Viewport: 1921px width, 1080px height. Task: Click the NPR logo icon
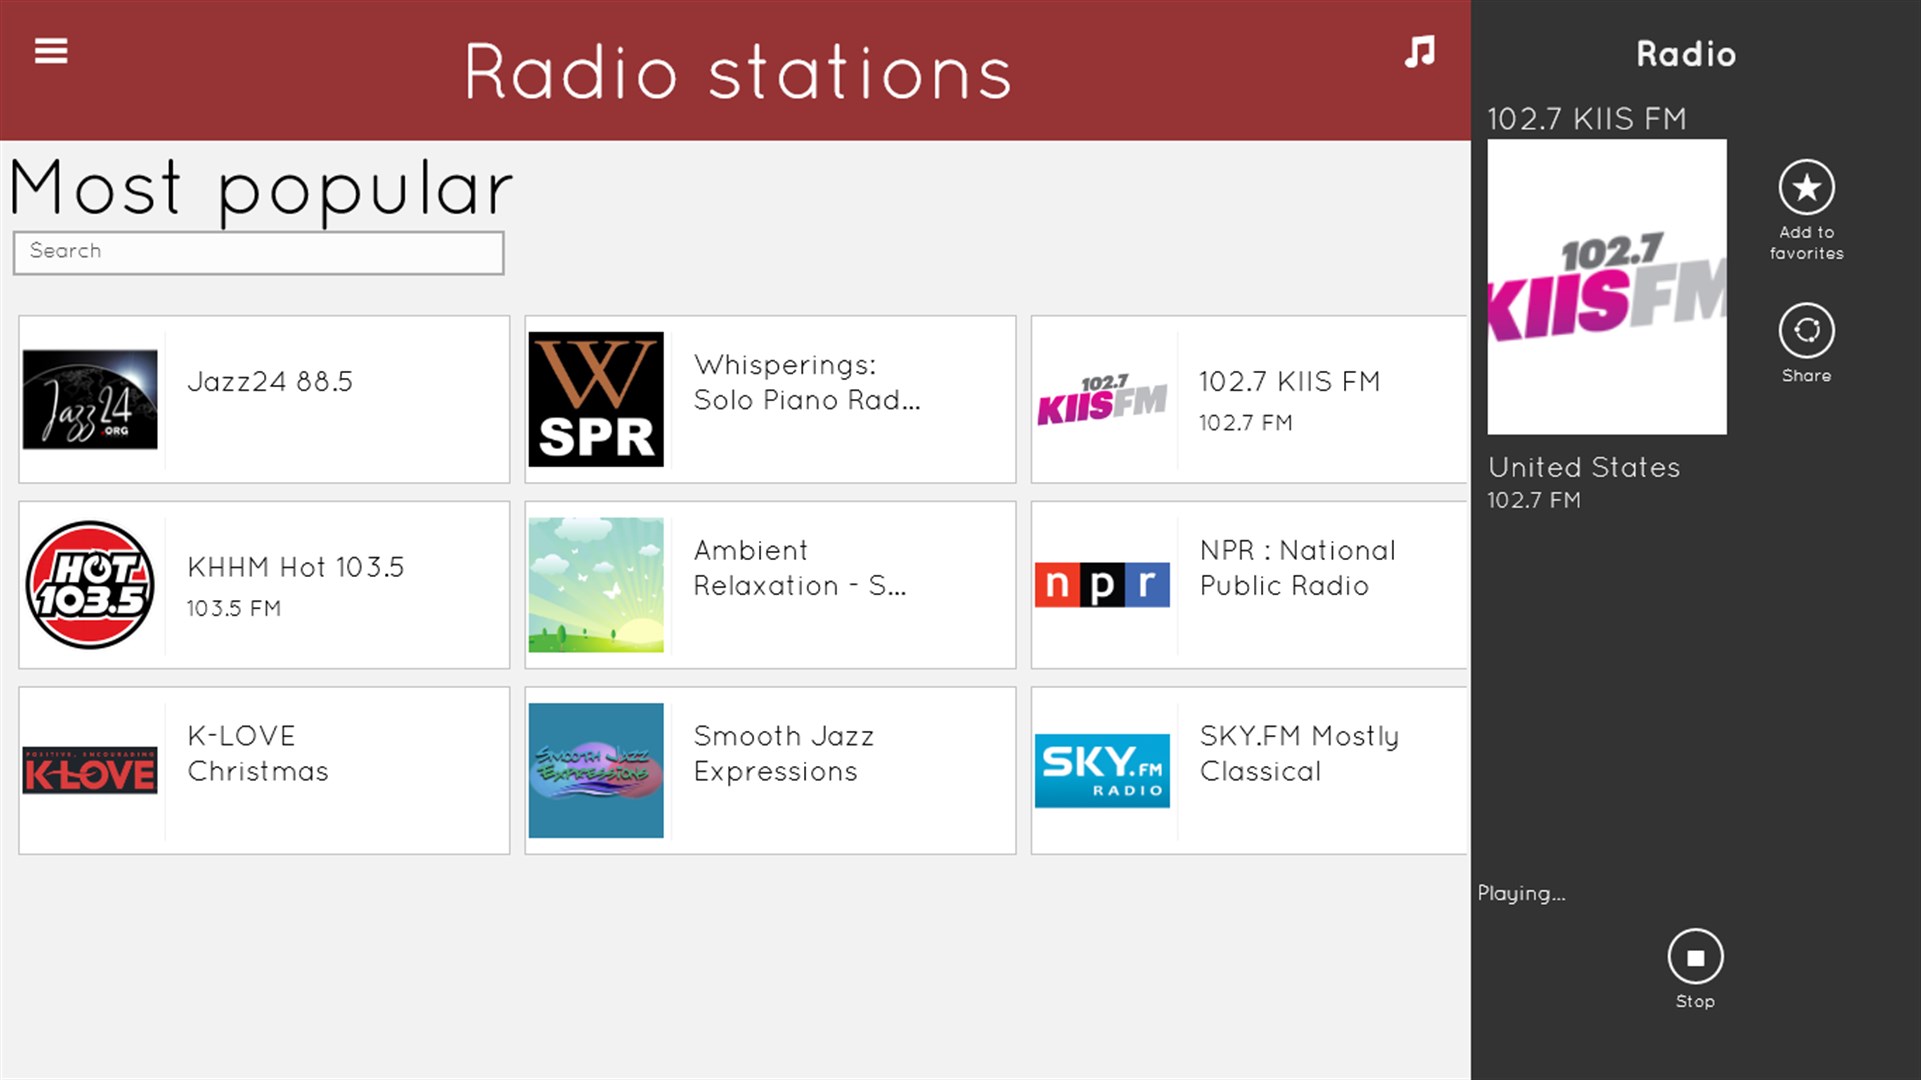pos(1102,585)
